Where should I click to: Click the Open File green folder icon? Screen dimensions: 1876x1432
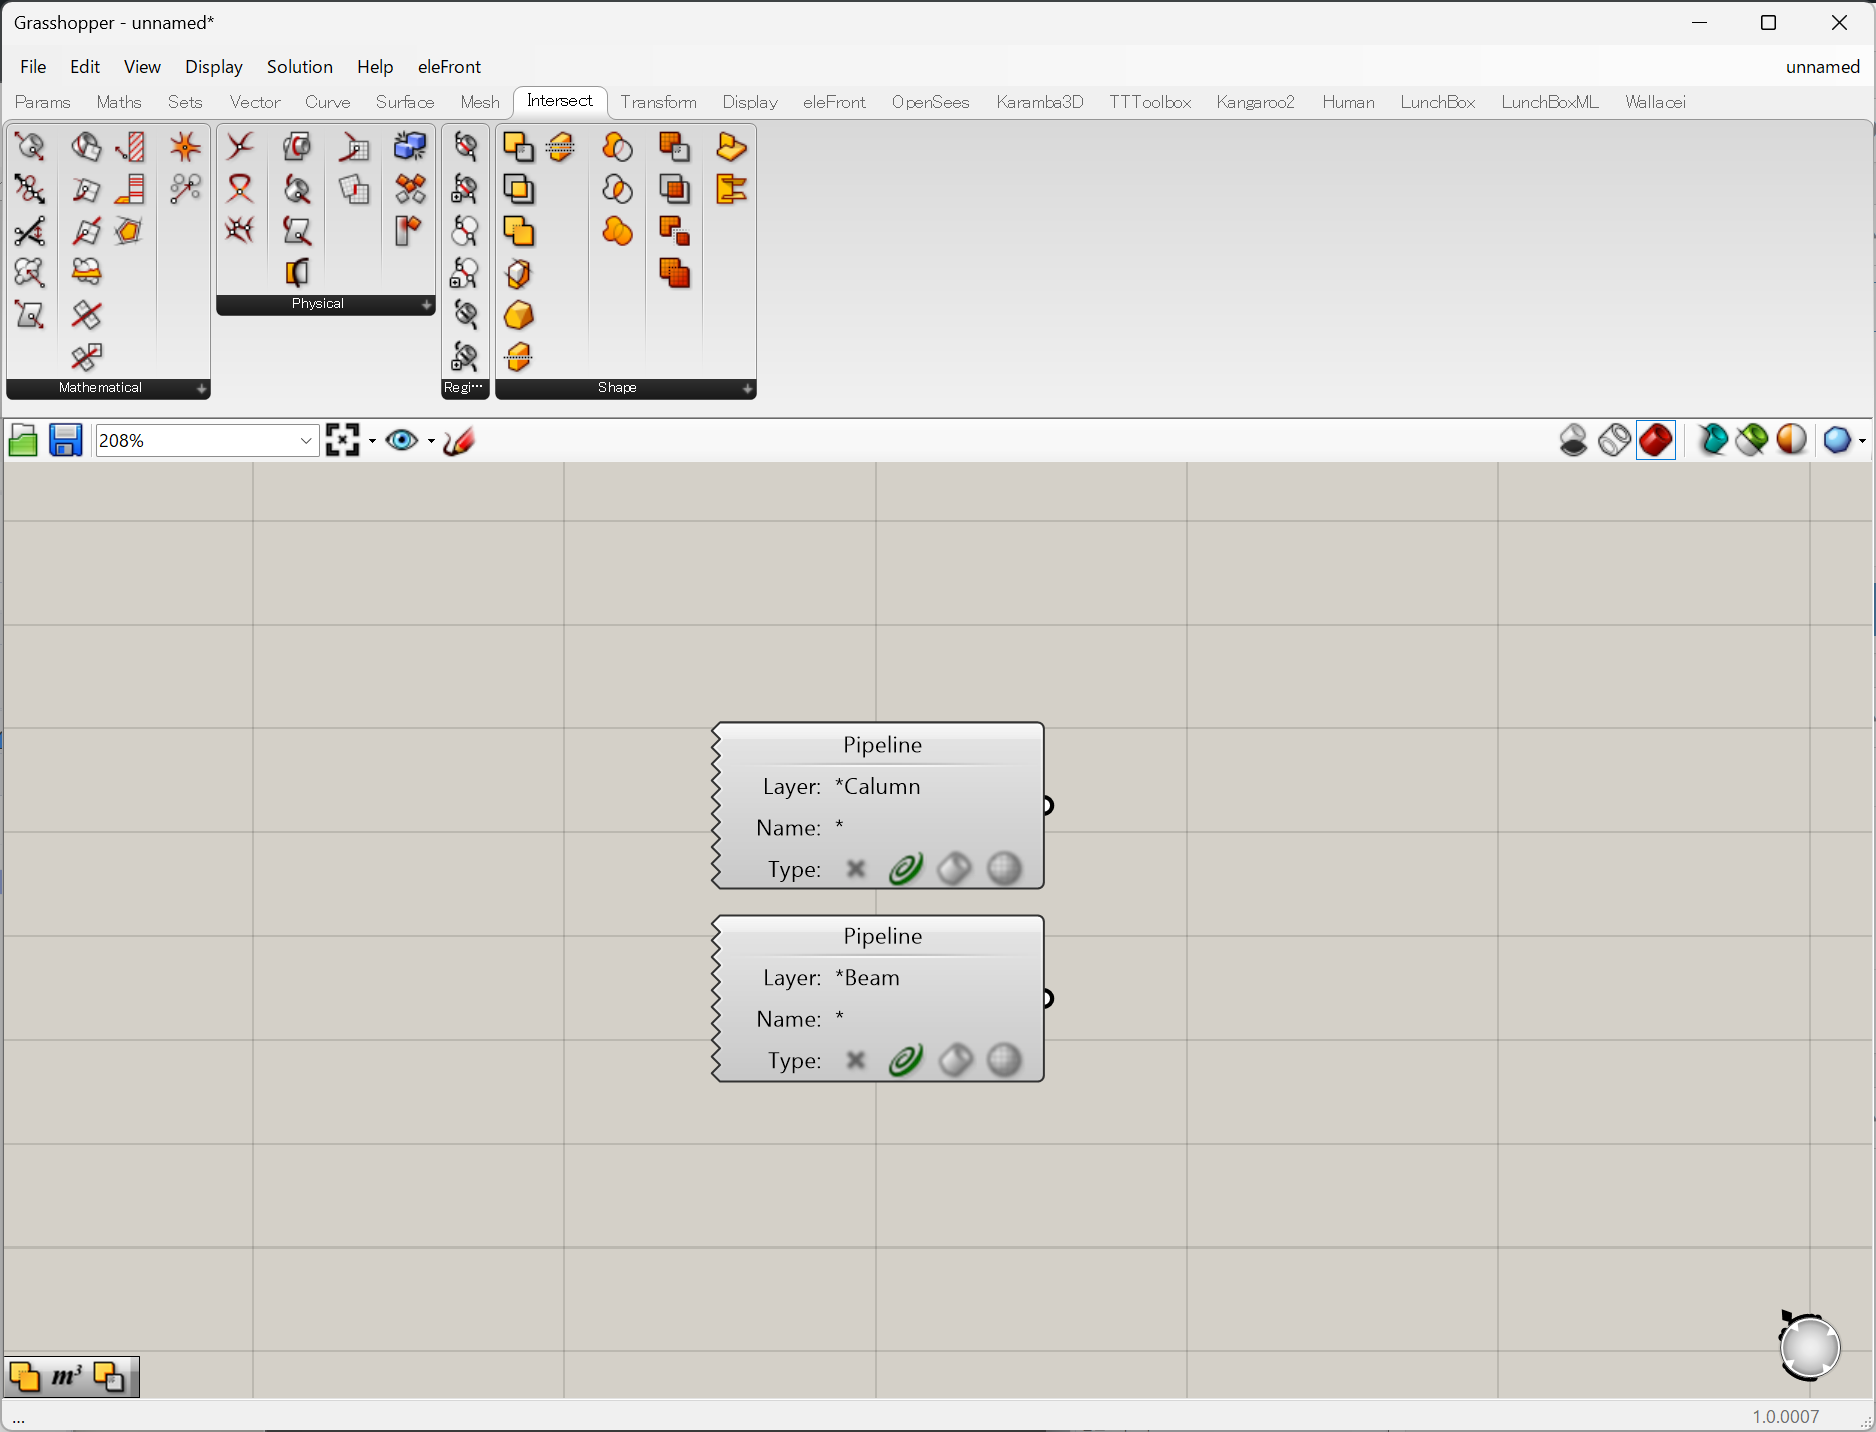tap(23, 441)
